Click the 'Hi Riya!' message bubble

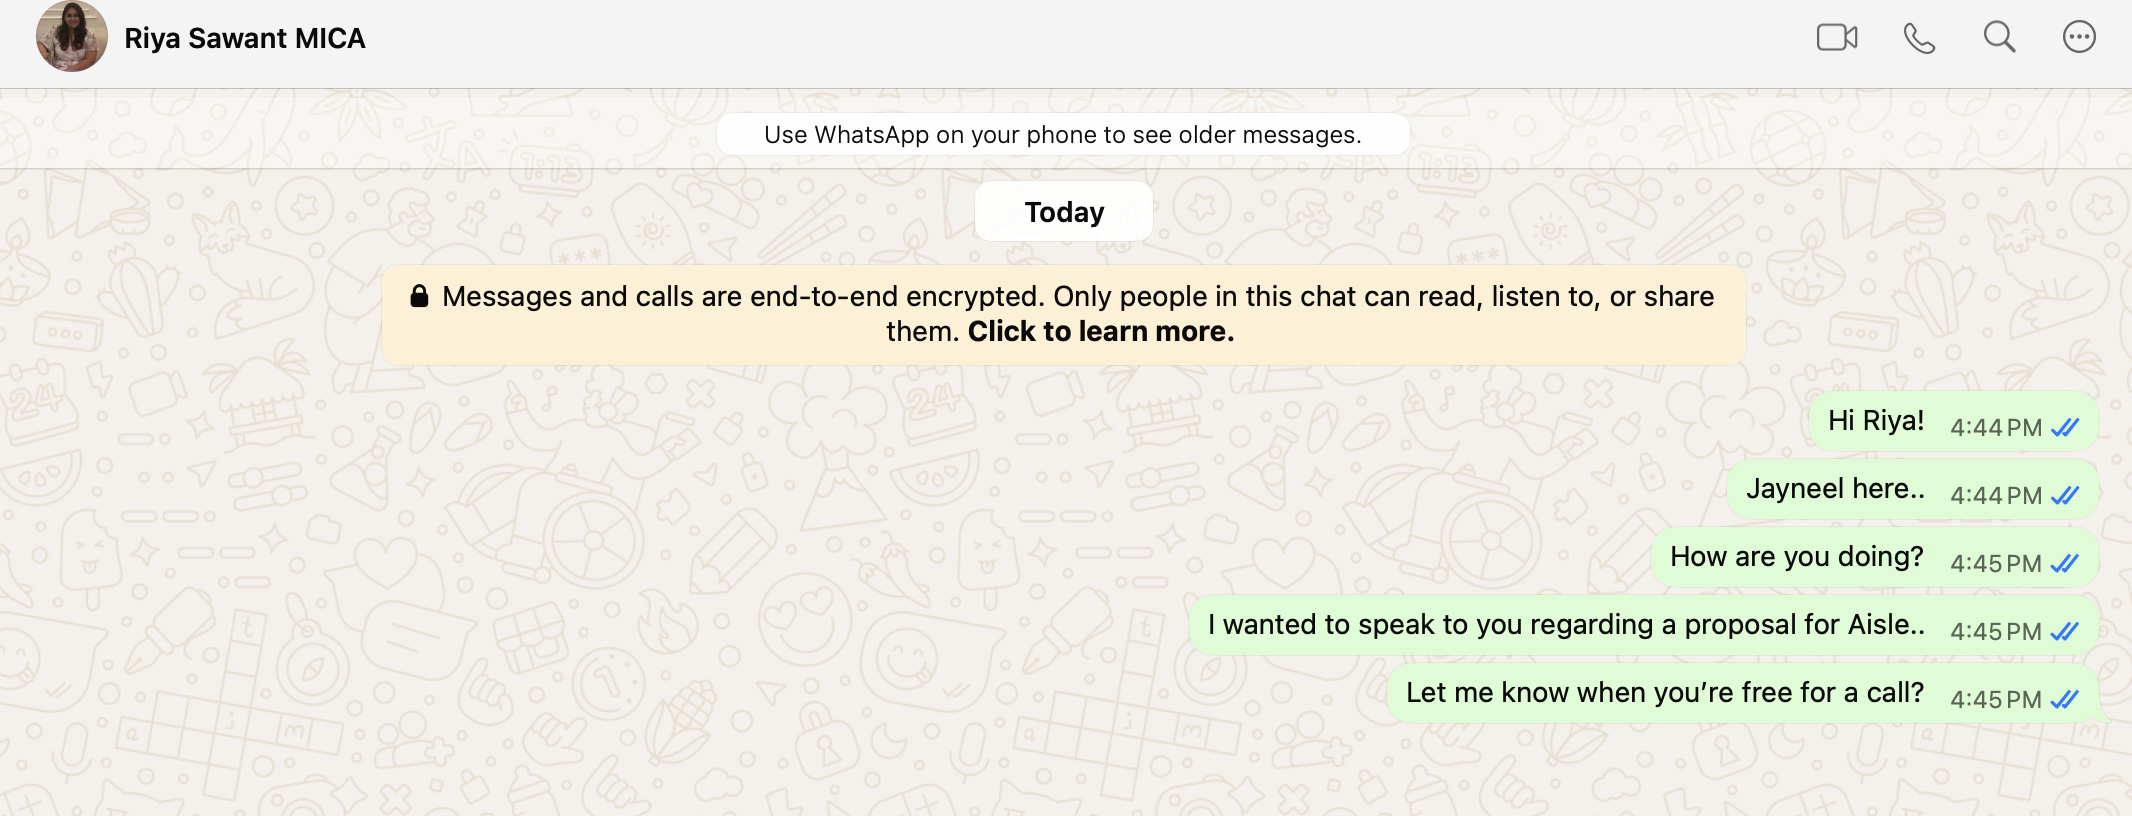click(1876, 421)
